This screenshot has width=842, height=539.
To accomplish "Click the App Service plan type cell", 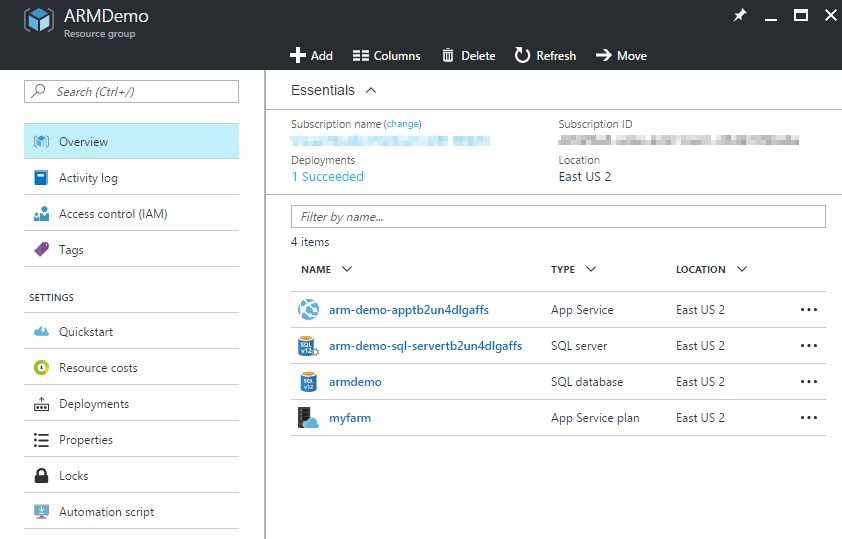I will tap(595, 418).
